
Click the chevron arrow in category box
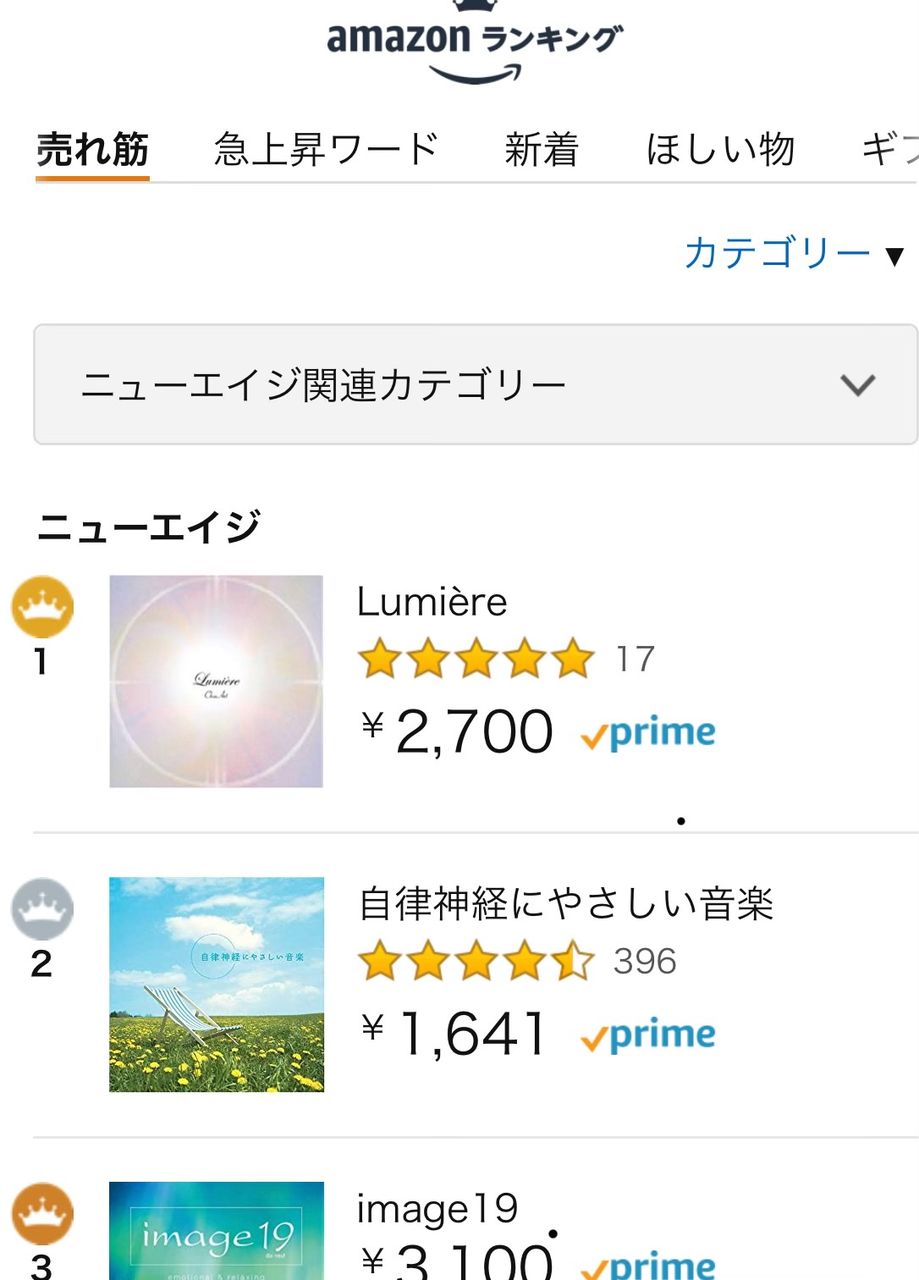click(858, 385)
